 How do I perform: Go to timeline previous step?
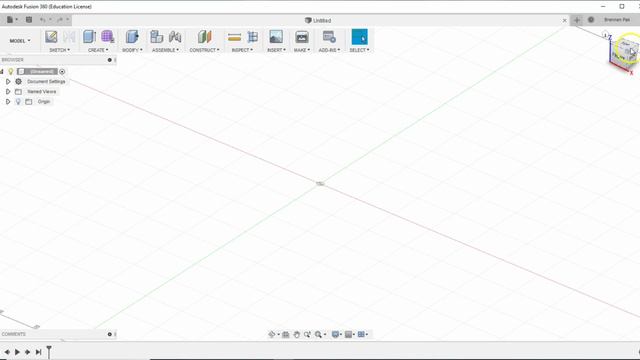click(7, 352)
